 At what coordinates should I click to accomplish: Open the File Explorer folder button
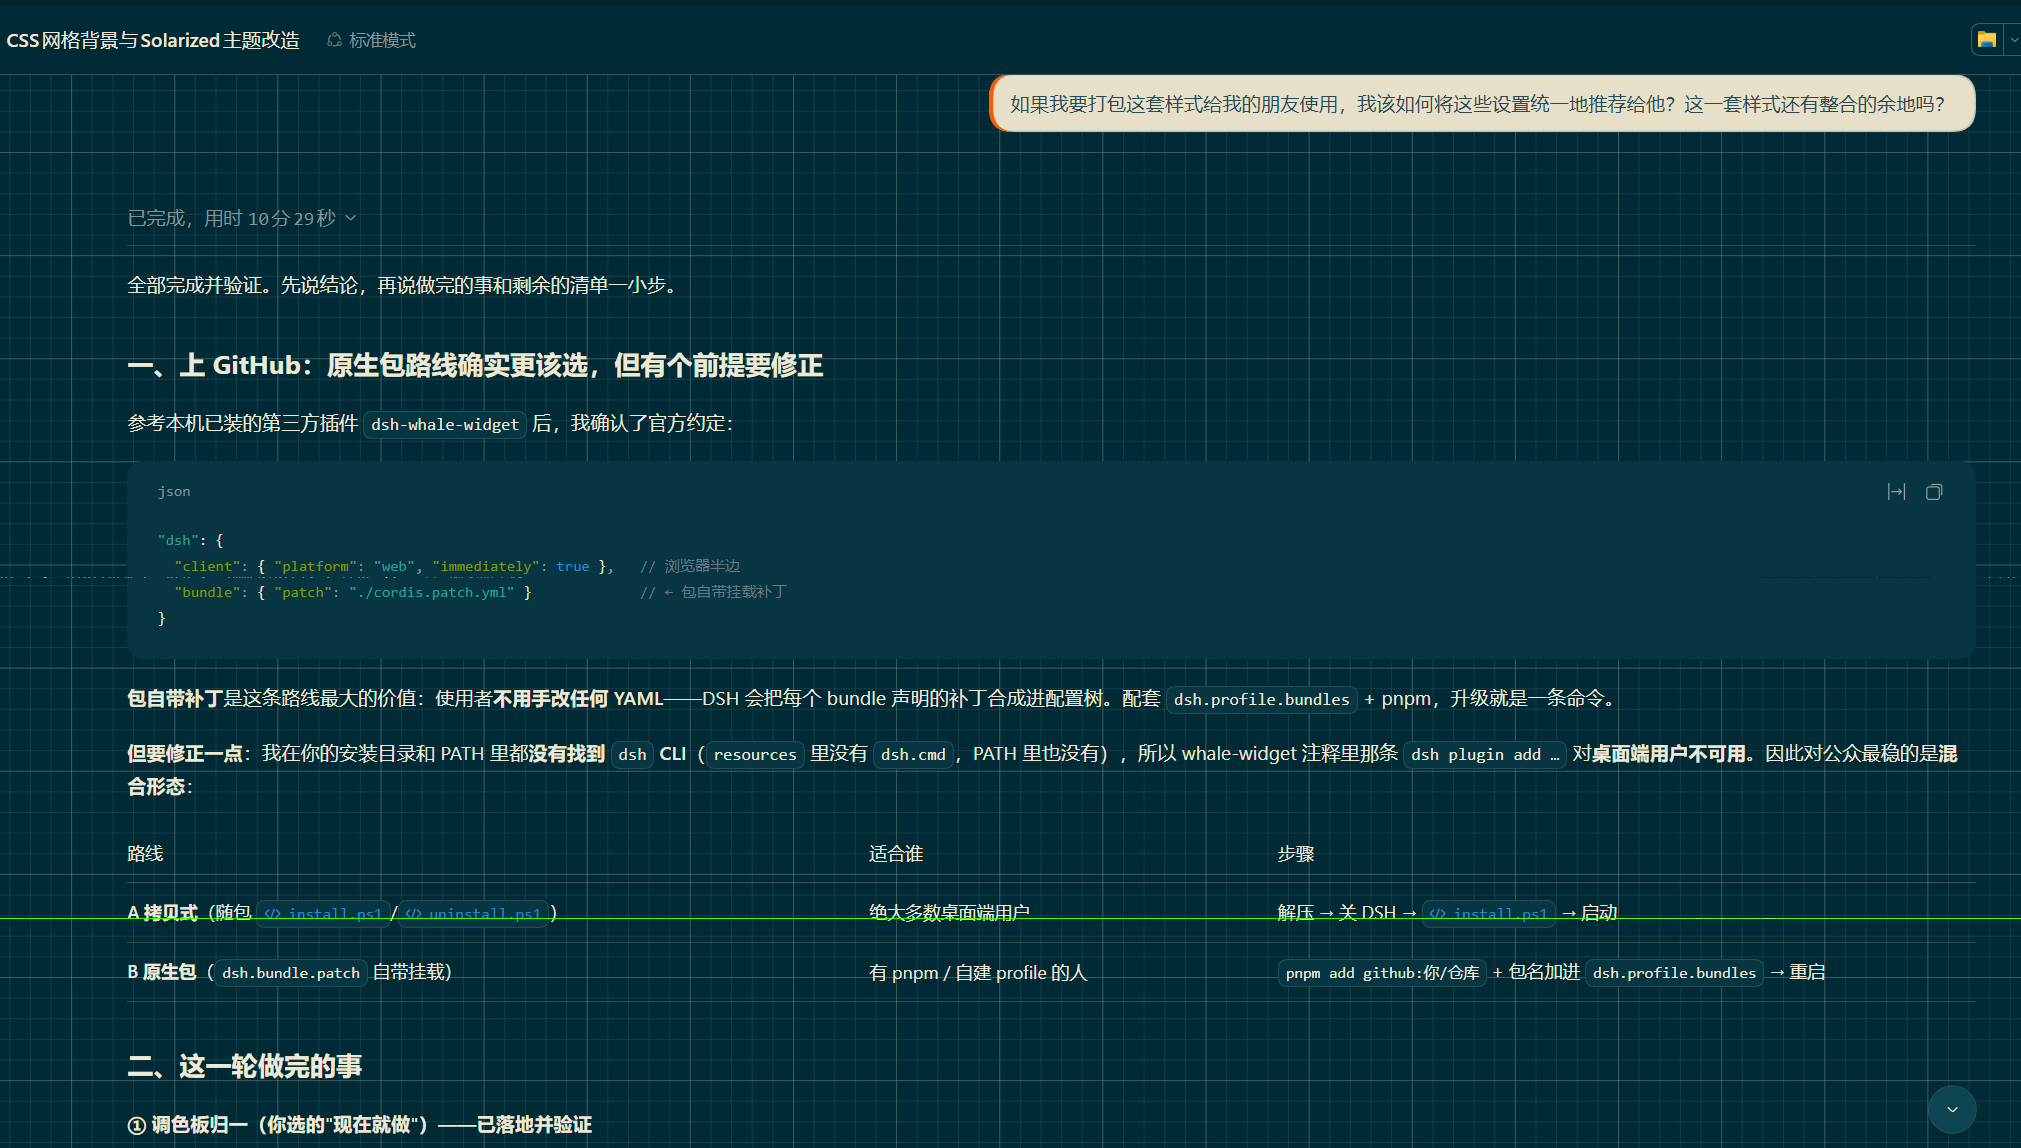pos(1987,40)
